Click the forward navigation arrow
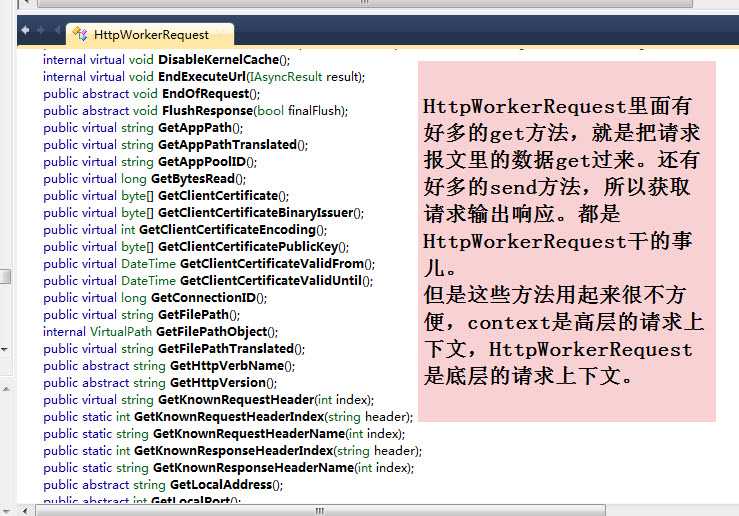 coord(41,30)
